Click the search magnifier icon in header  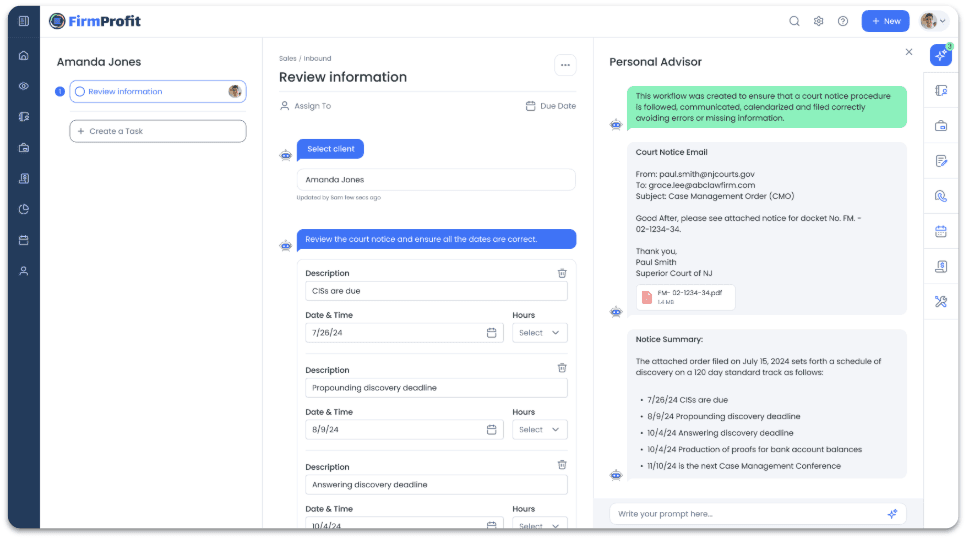pos(794,21)
